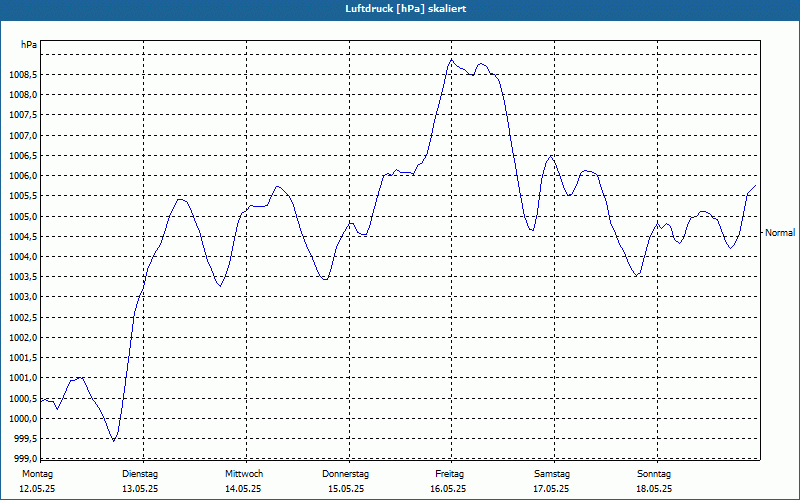Click the 1001,5 y-axis value
Image resolution: width=800 pixels, height=500 pixels.
pyautogui.click(x=23, y=358)
